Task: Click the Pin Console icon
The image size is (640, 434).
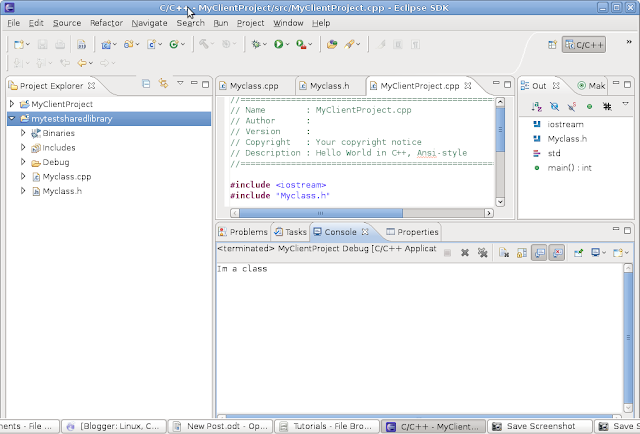Action: tap(578, 253)
